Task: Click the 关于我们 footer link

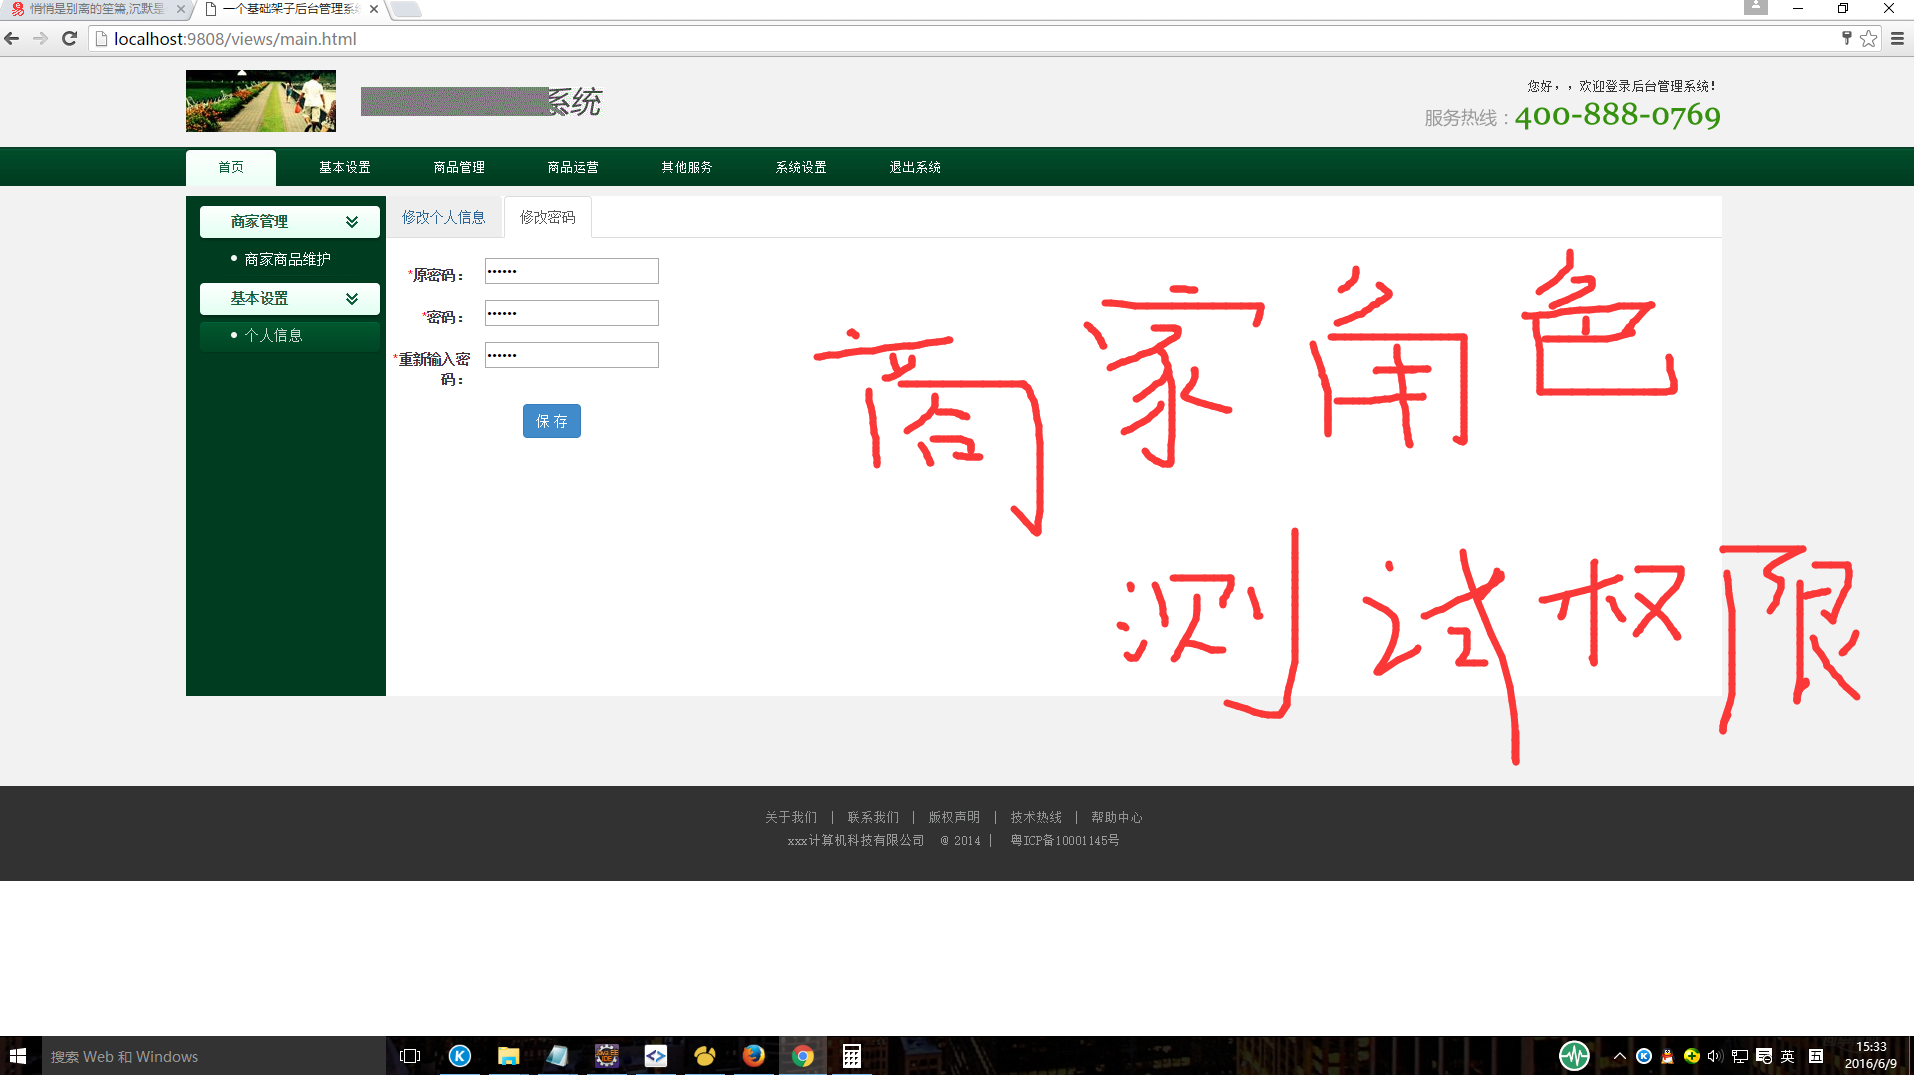Action: point(791,817)
